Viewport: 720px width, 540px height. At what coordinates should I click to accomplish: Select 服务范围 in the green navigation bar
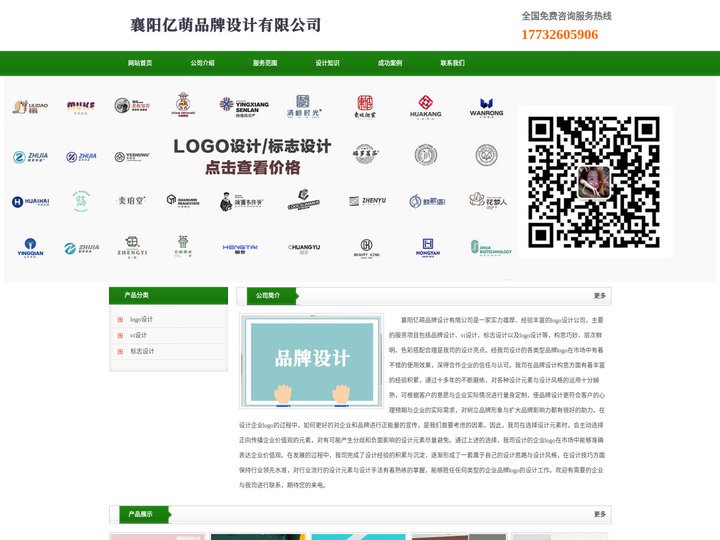[264, 63]
